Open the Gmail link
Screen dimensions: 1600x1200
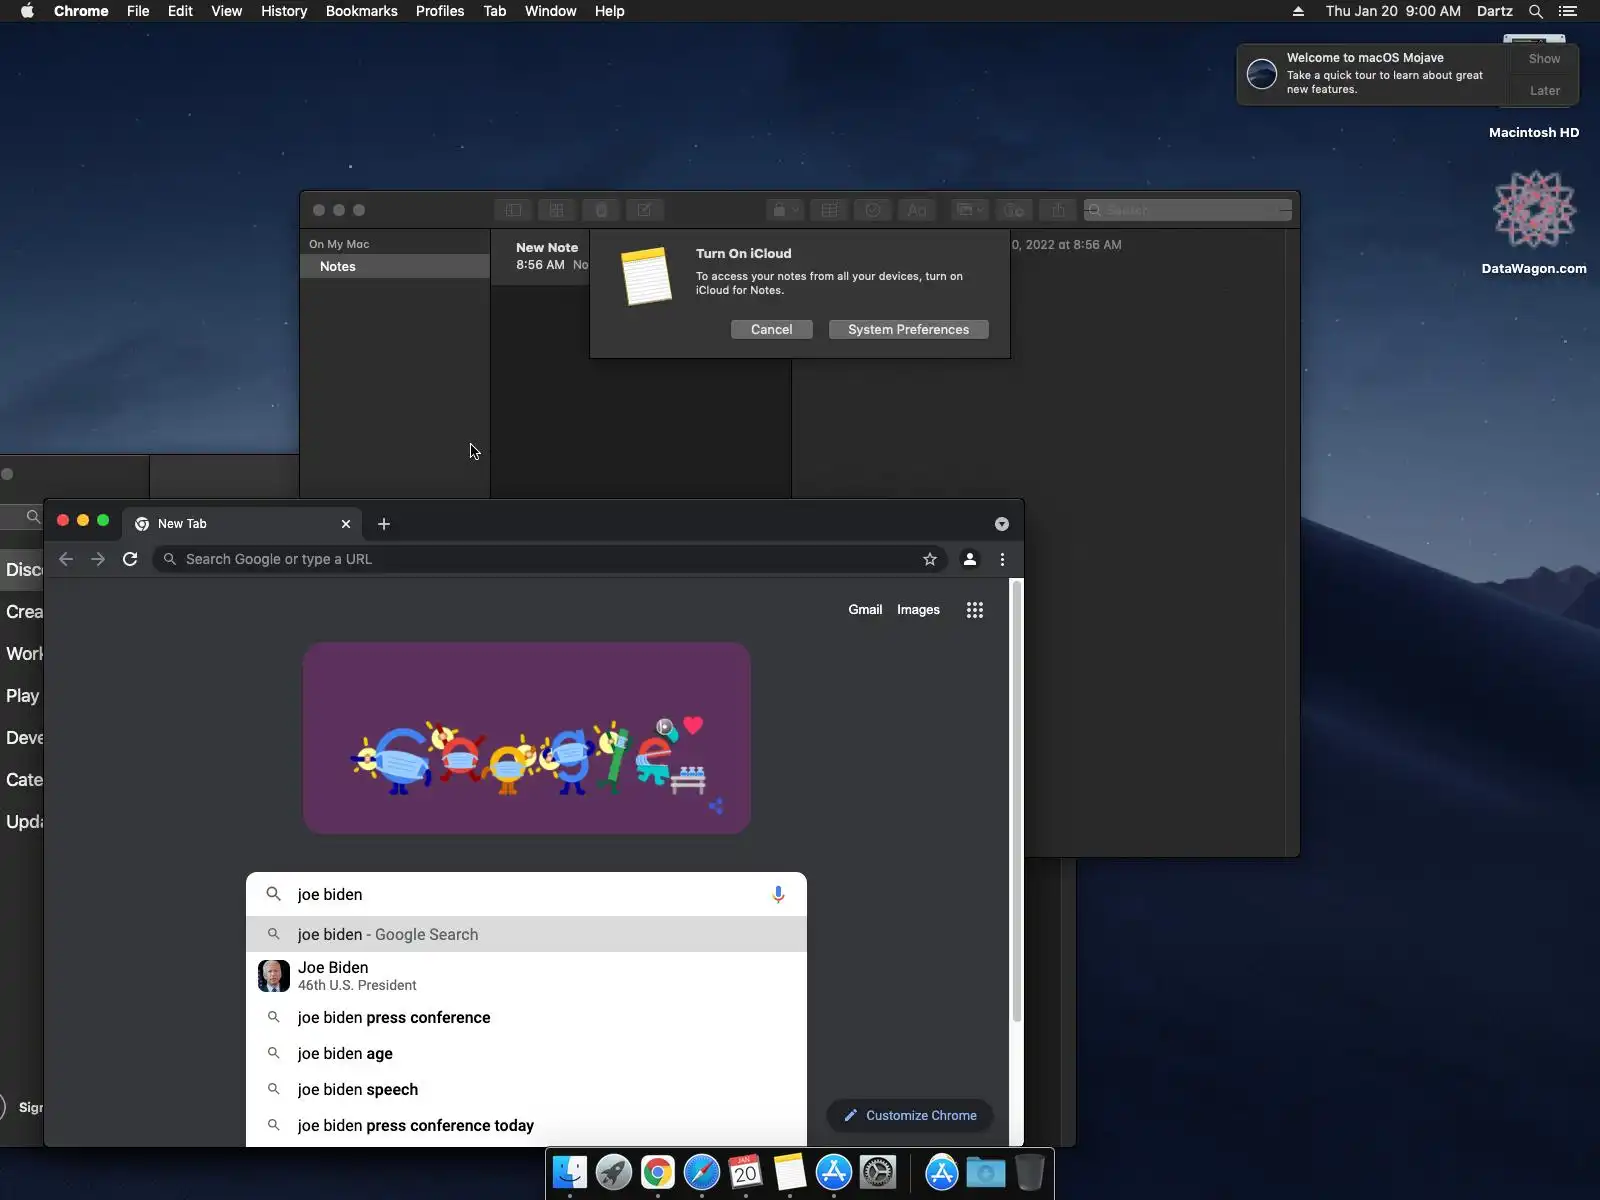(x=865, y=610)
